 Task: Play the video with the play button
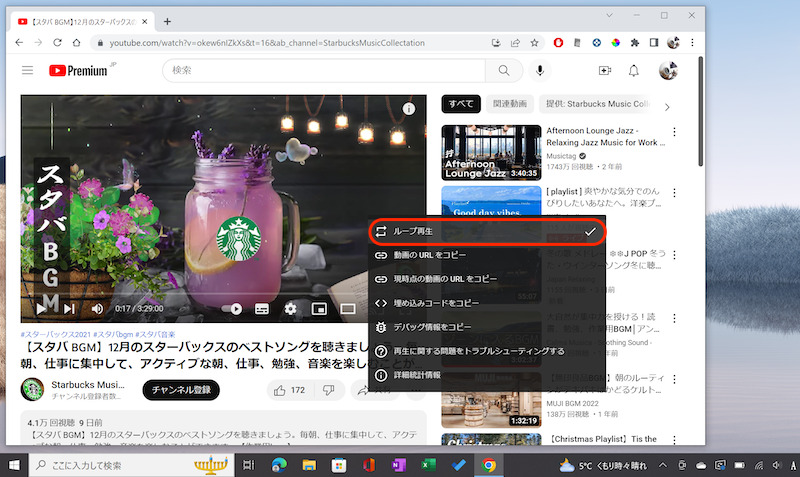tap(42, 308)
